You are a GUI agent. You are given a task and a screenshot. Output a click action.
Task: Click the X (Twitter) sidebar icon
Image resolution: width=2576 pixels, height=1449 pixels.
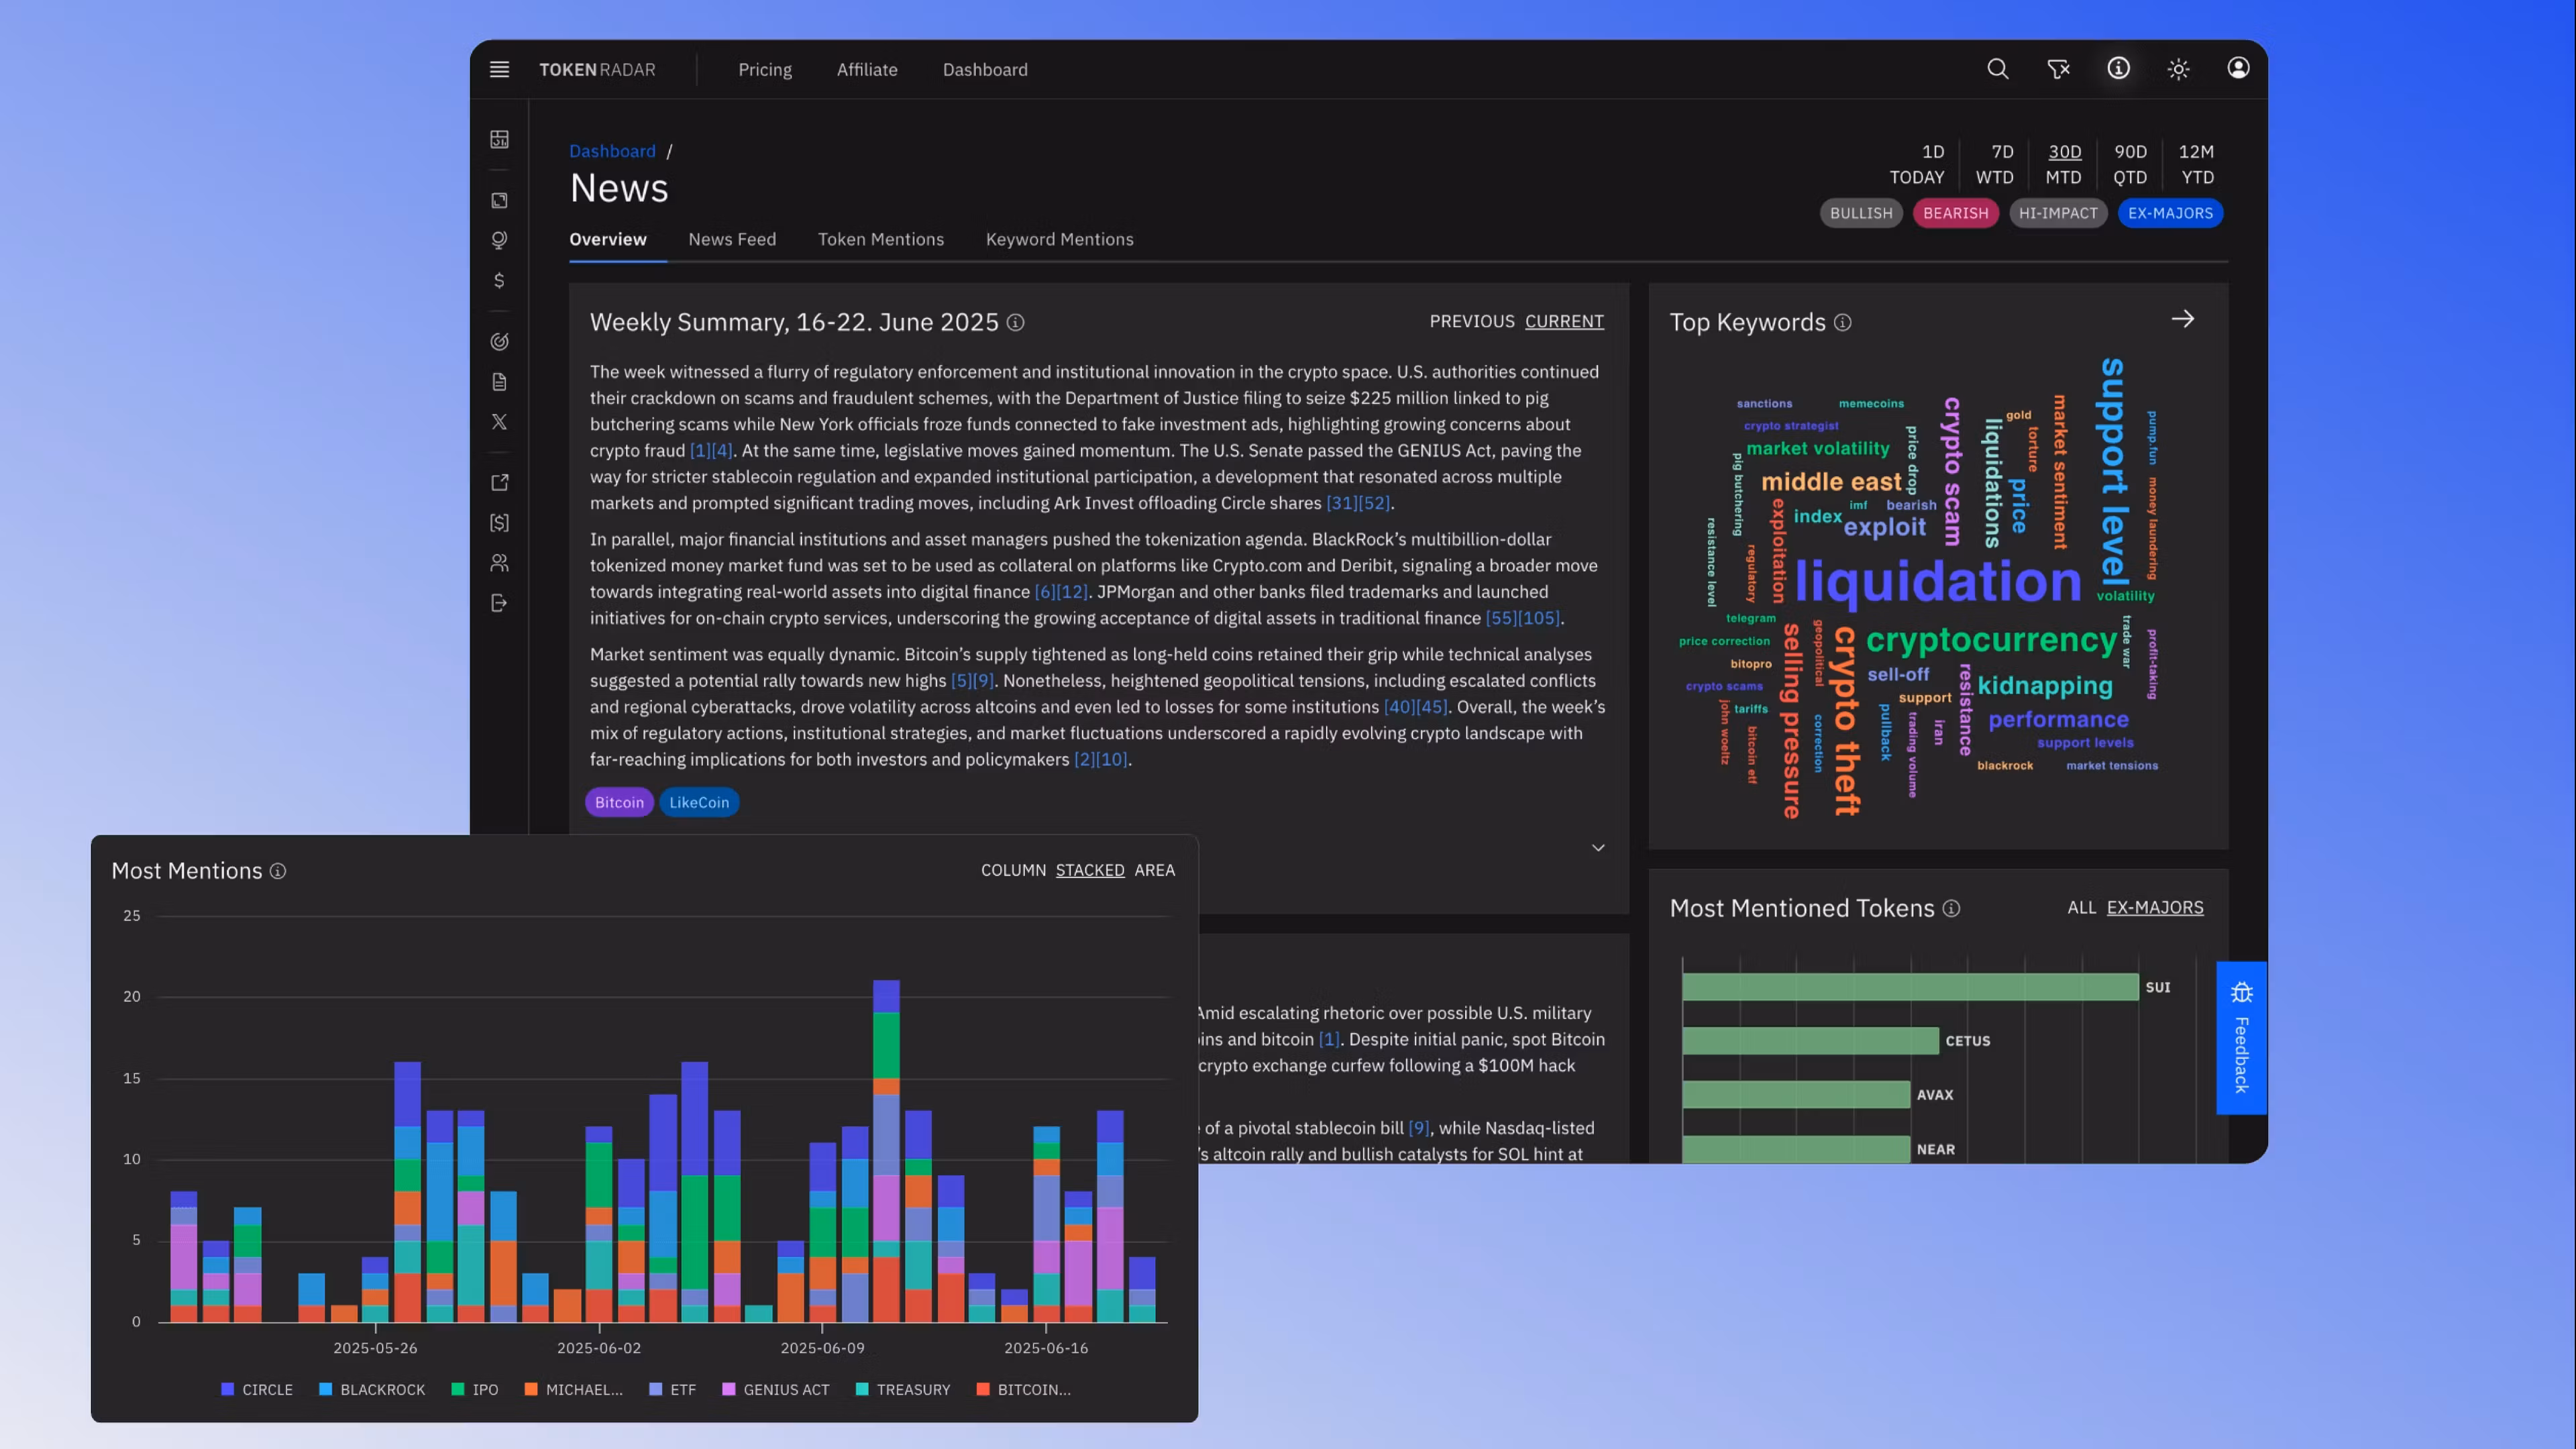499,422
